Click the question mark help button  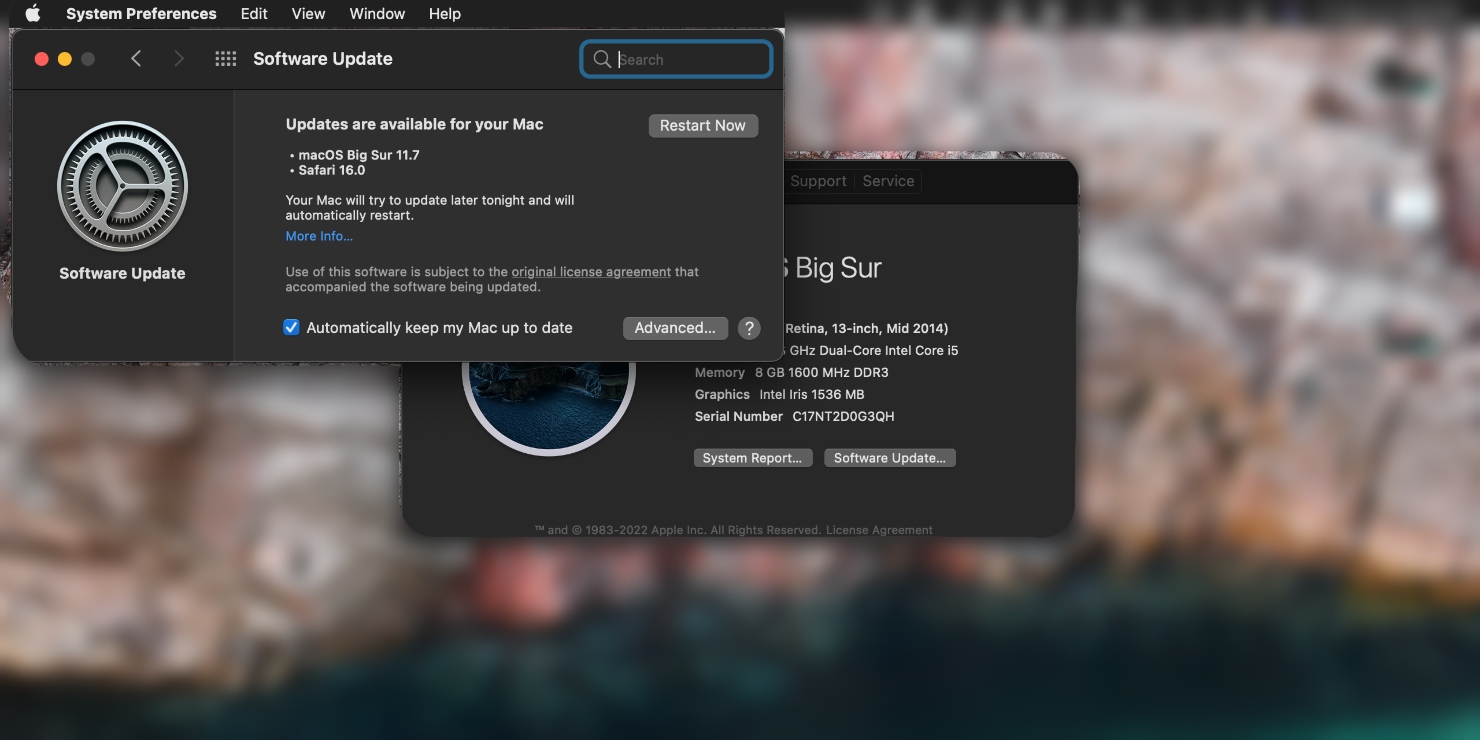pos(749,328)
